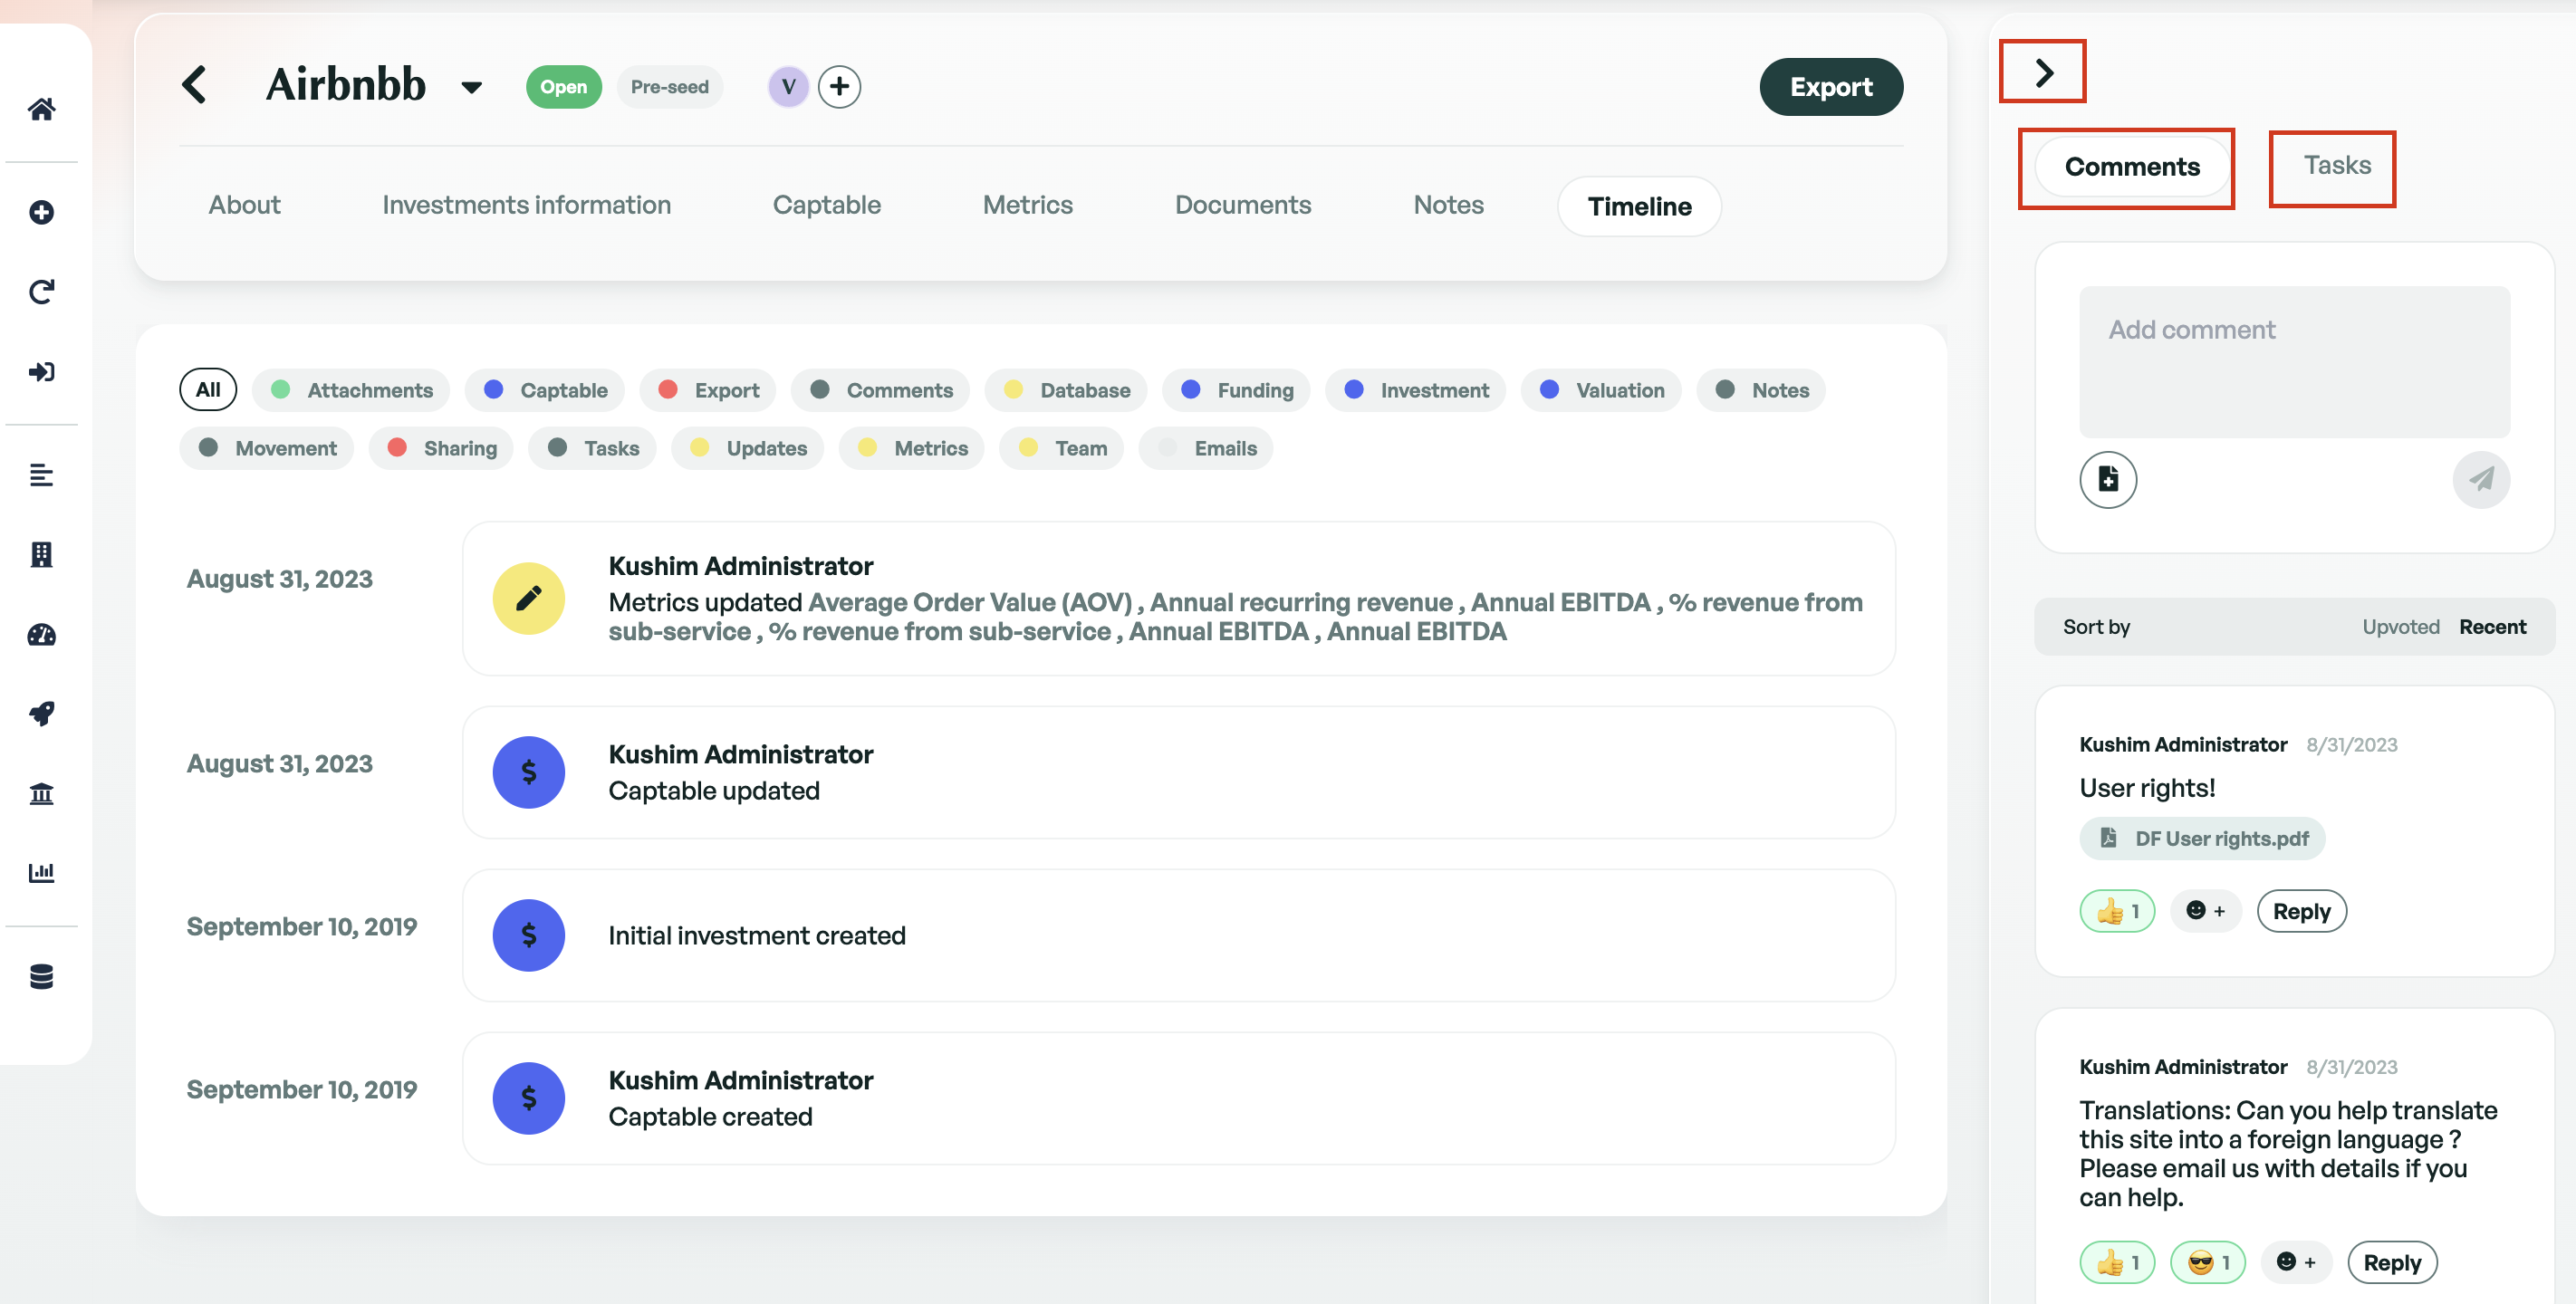The height and width of the screenshot is (1304, 2576).
Task: Toggle the Metrics filter chip
Action: [912, 448]
